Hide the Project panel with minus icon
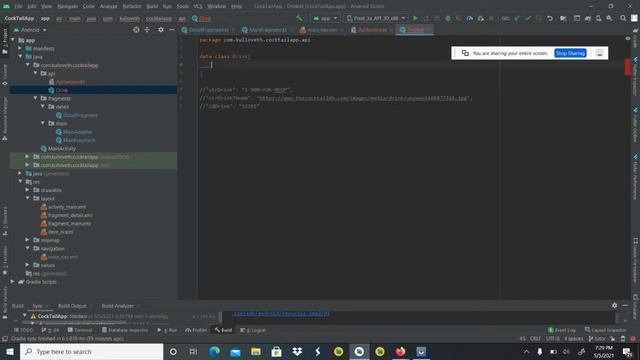Screen dimensions: 640x360 (172, 30)
